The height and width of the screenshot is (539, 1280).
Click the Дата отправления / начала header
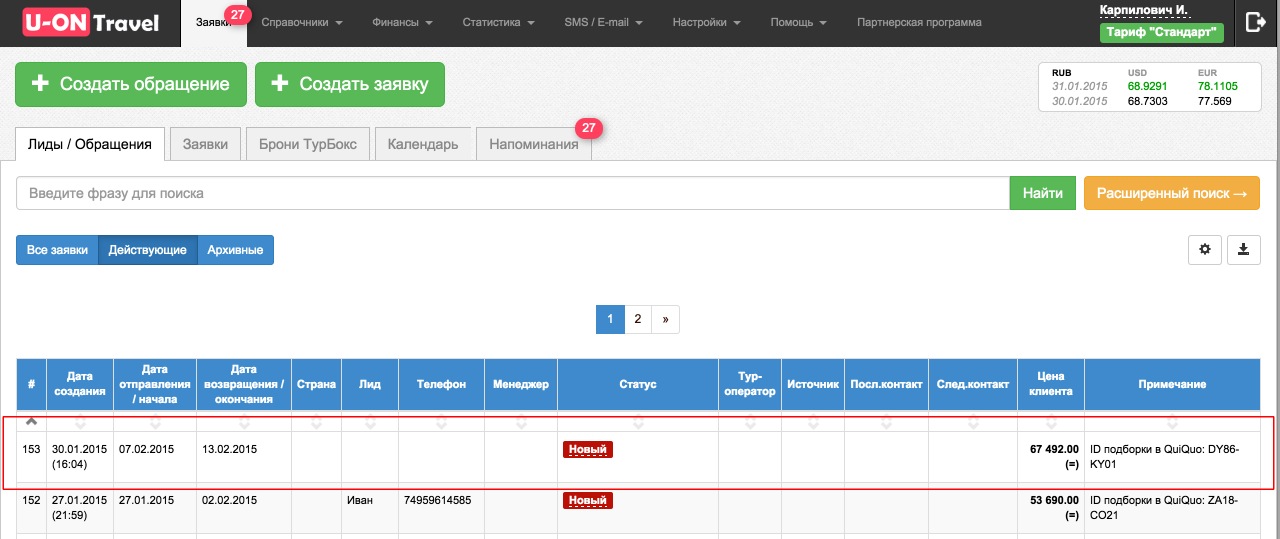(155, 384)
